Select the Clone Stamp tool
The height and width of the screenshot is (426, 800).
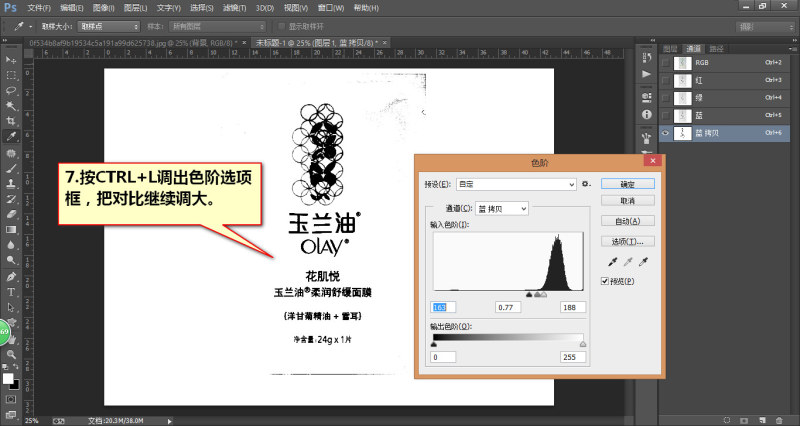coord(11,184)
